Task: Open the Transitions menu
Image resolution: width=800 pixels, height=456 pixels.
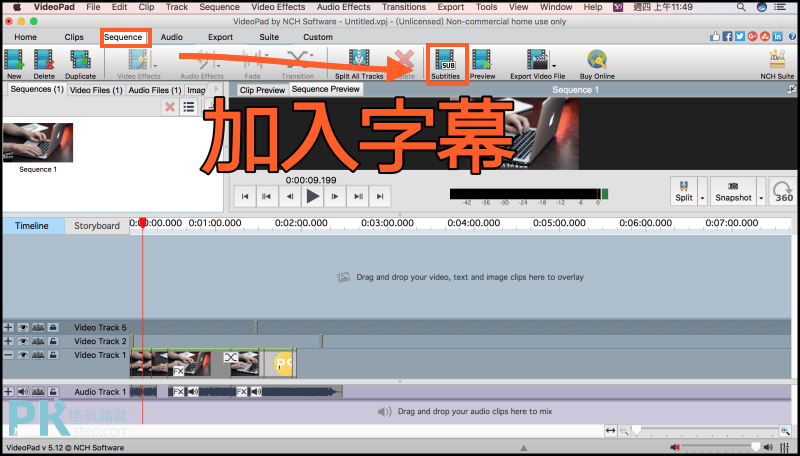Action: point(404,7)
